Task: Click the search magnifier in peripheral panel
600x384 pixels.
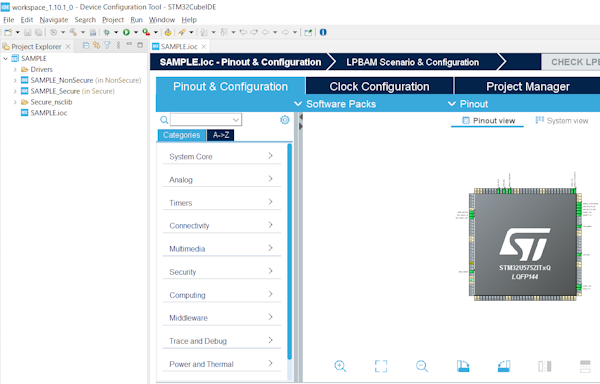Action: coord(164,120)
